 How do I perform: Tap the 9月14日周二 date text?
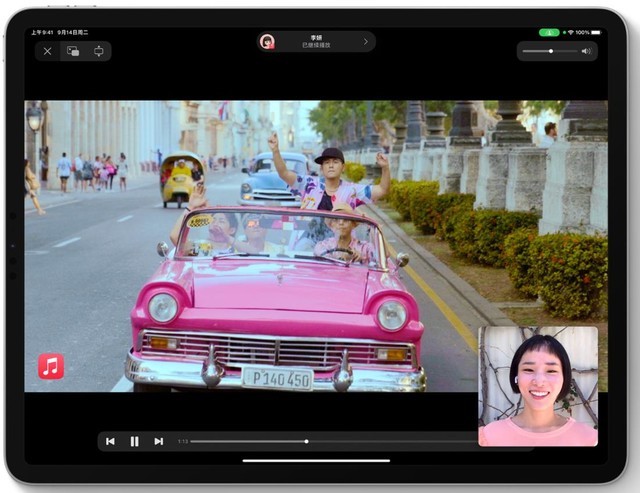pos(73,32)
